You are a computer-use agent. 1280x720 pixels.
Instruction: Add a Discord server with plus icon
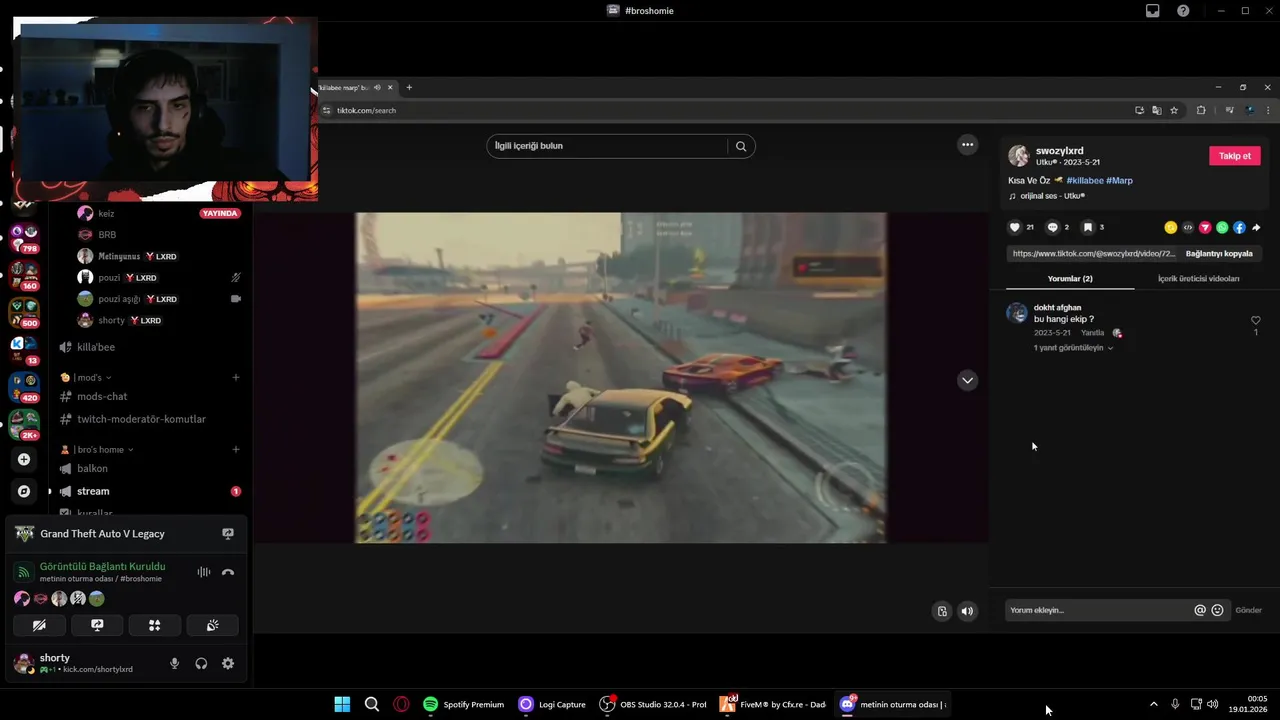point(24,459)
